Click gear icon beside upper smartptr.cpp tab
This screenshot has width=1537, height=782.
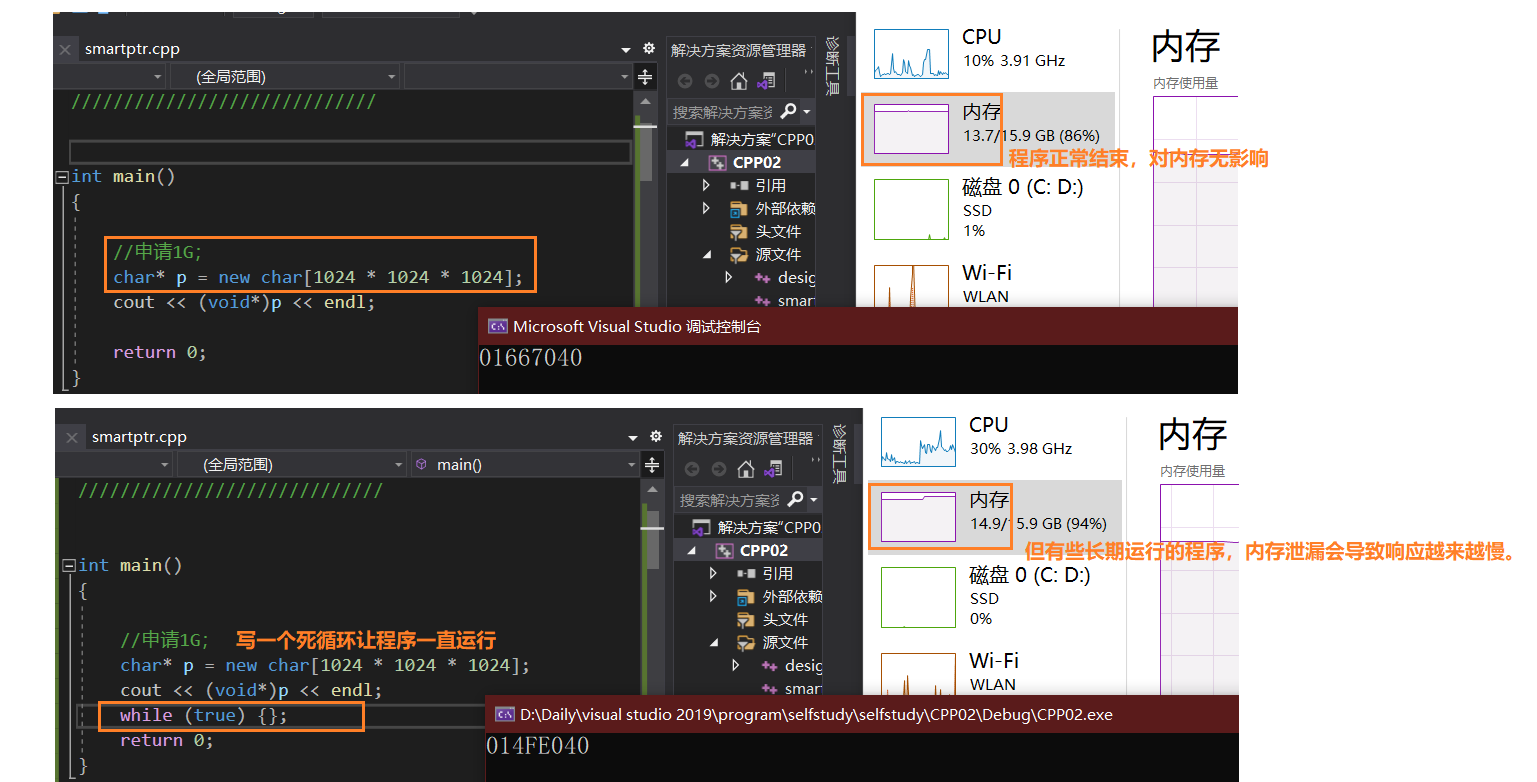tap(649, 48)
